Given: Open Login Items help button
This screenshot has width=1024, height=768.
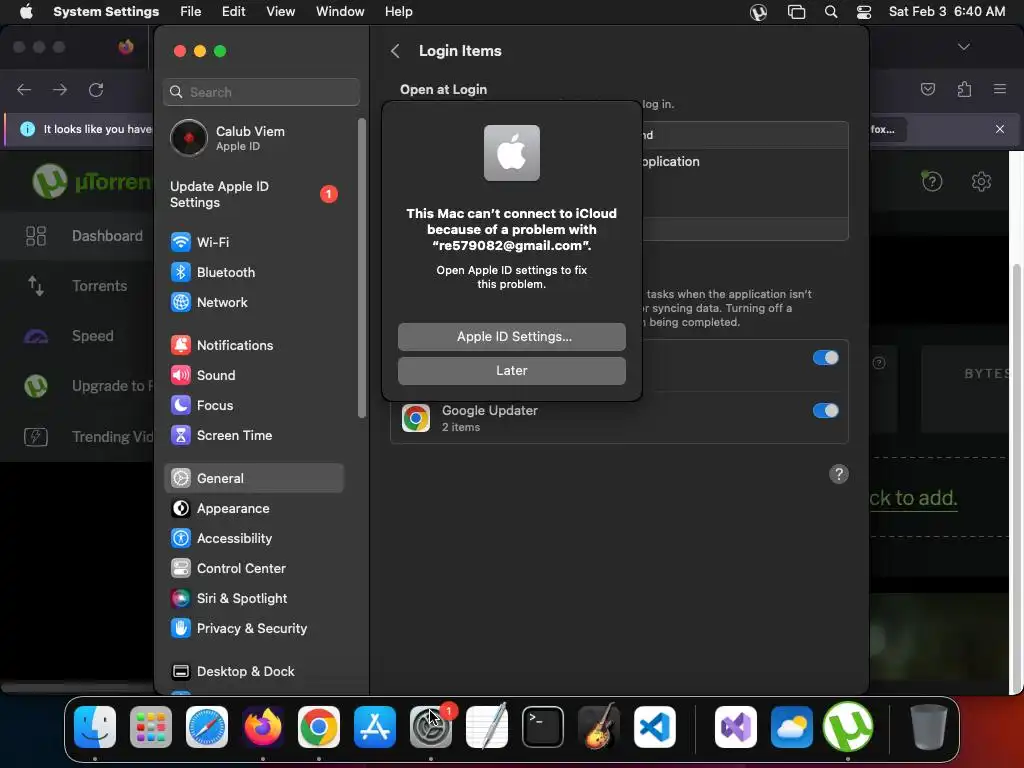Looking at the screenshot, I should 839,474.
